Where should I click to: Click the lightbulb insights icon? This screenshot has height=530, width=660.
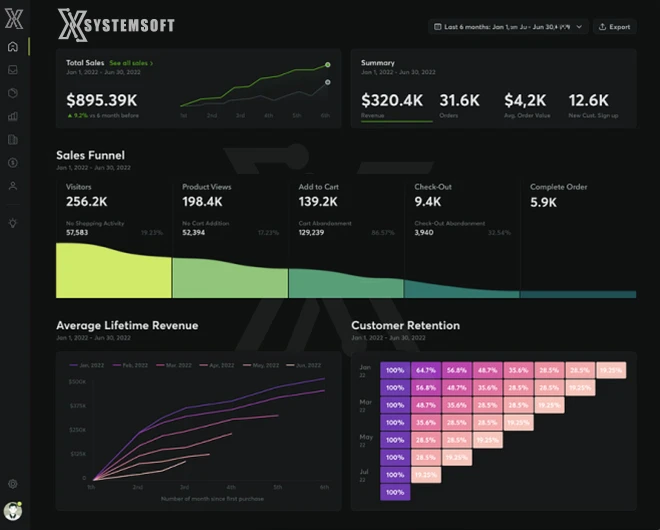point(13,223)
